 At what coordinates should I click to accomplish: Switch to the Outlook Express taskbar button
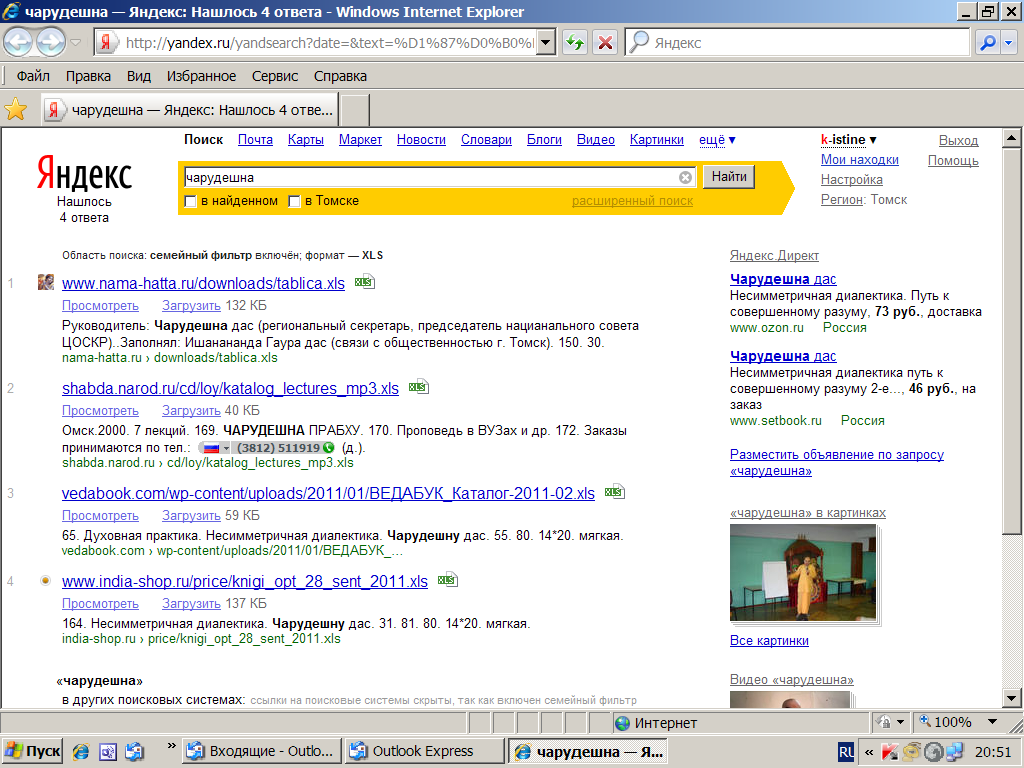[424, 752]
